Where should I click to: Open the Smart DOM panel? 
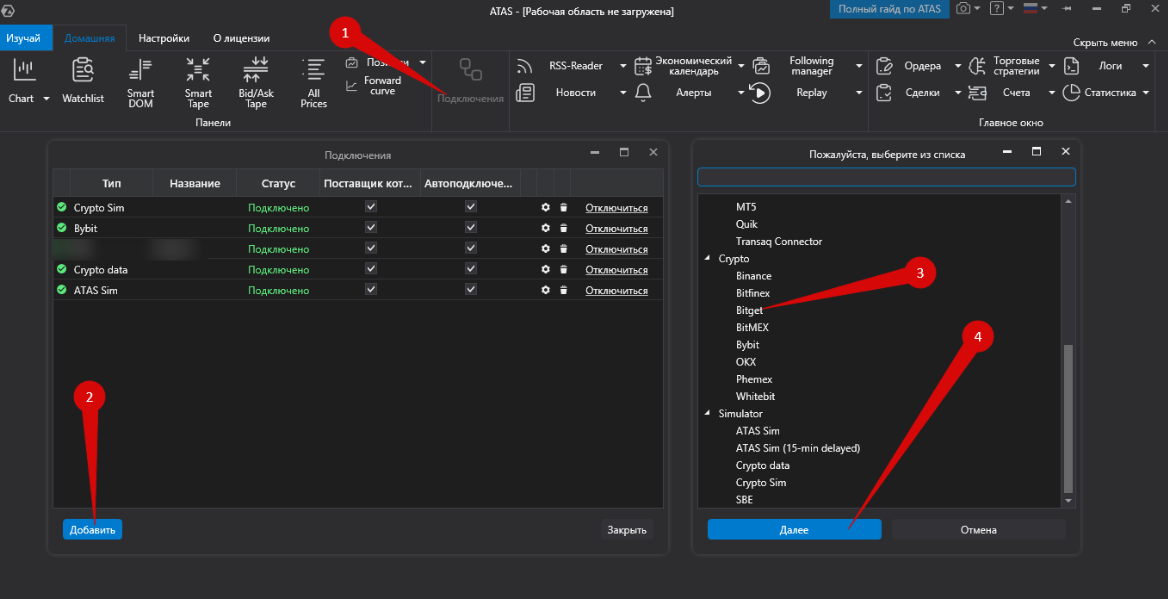pyautogui.click(x=140, y=83)
